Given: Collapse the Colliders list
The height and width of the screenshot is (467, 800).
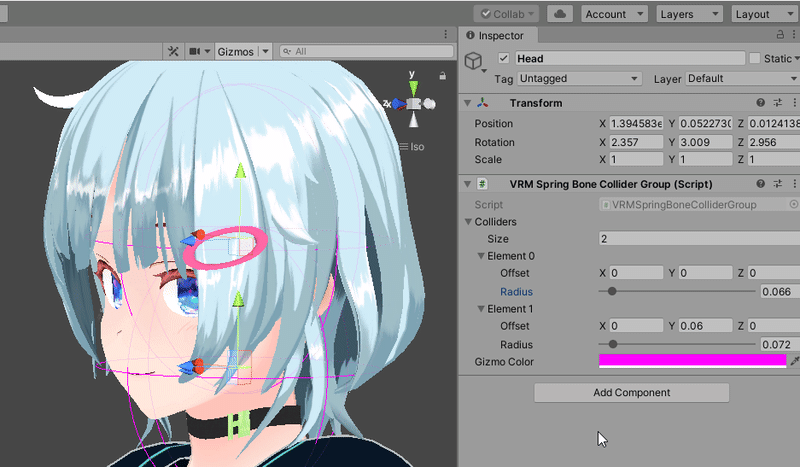Looking at the screenshot, I should (x=468, y=222).
